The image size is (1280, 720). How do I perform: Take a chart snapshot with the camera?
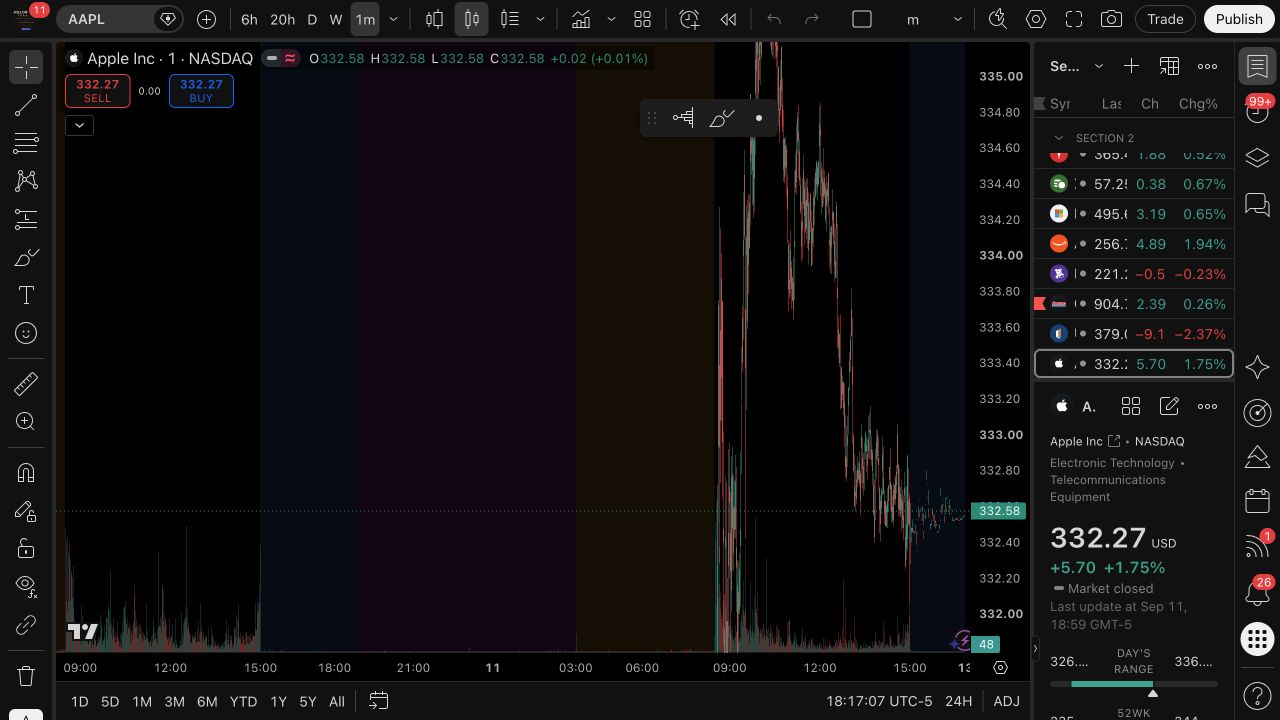1111,19
